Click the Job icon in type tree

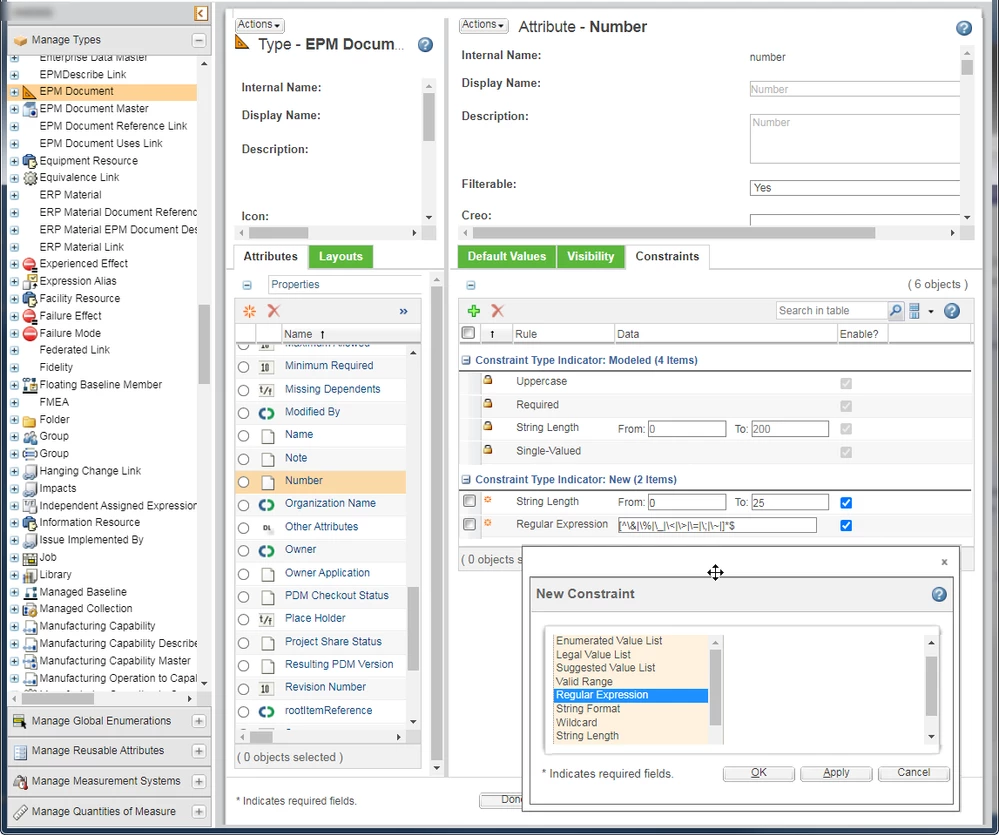click(x=30, y=559)
